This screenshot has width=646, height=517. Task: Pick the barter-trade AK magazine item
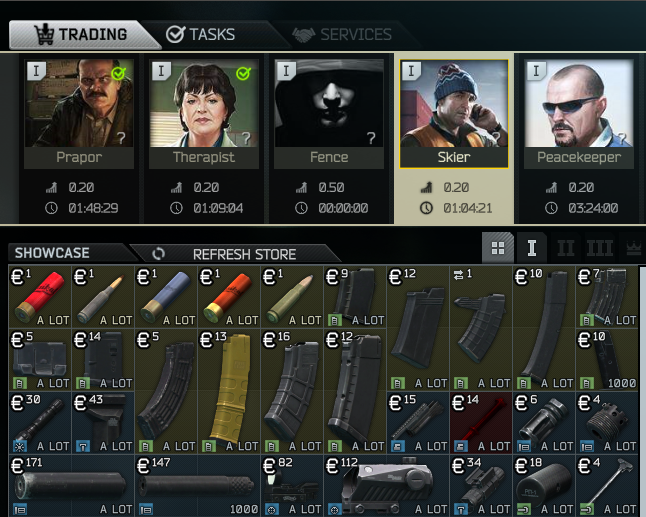(x=480, y=328)
